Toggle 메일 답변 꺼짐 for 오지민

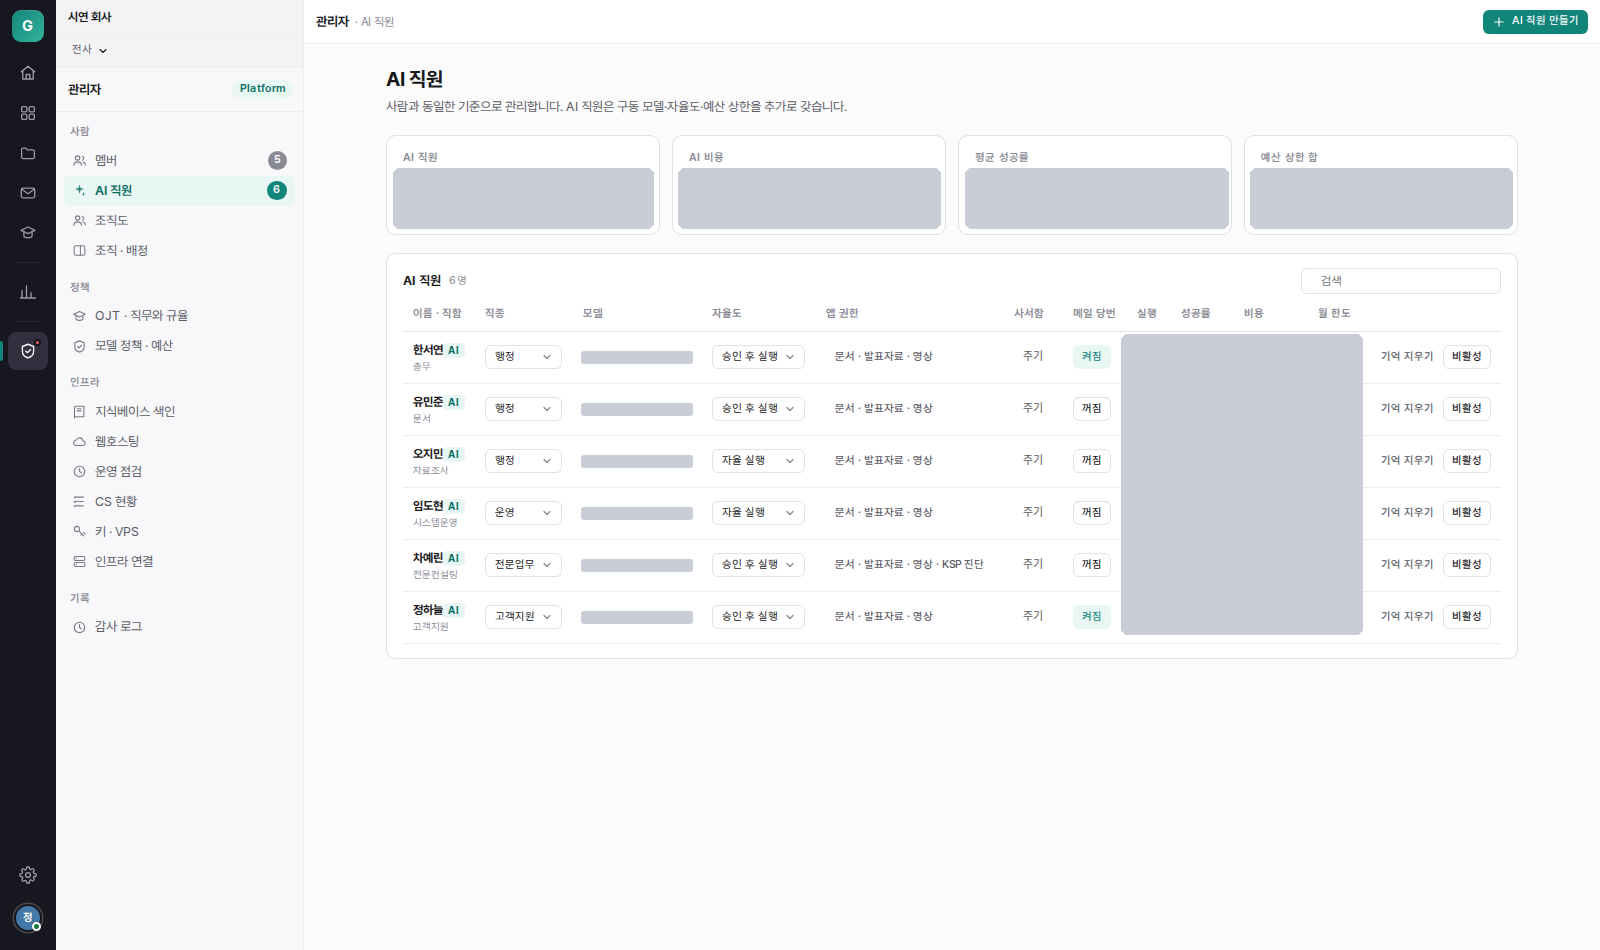pyautogui.click(x=1091, y=460)
